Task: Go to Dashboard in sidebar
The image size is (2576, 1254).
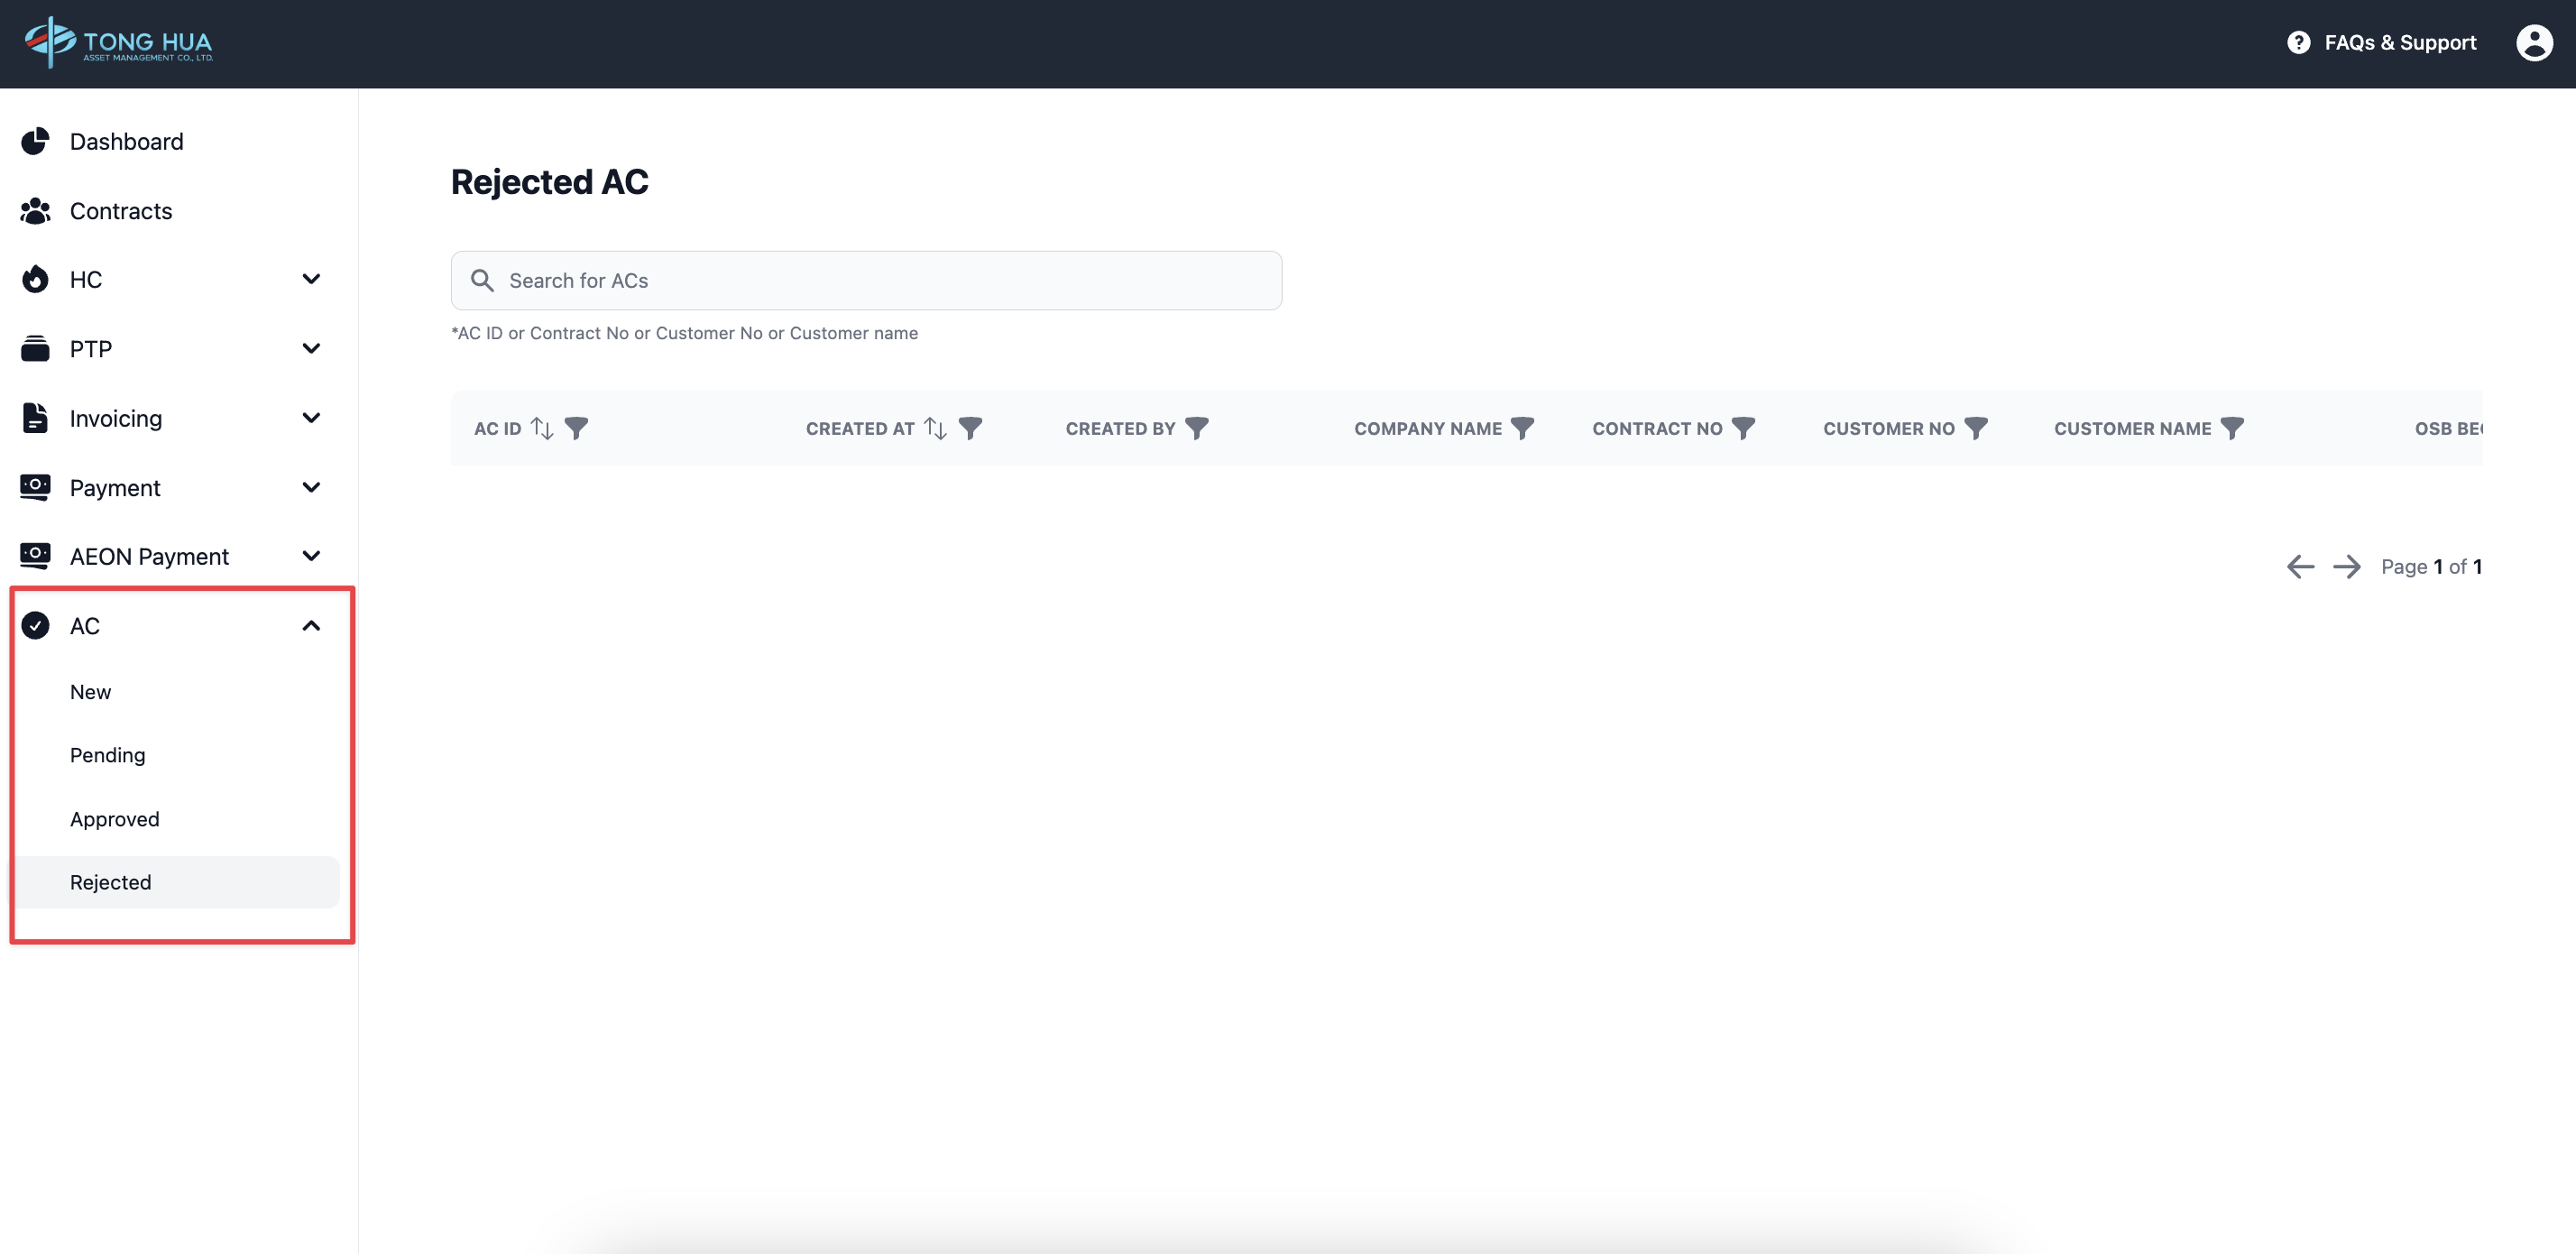Action: coord(126,142)
